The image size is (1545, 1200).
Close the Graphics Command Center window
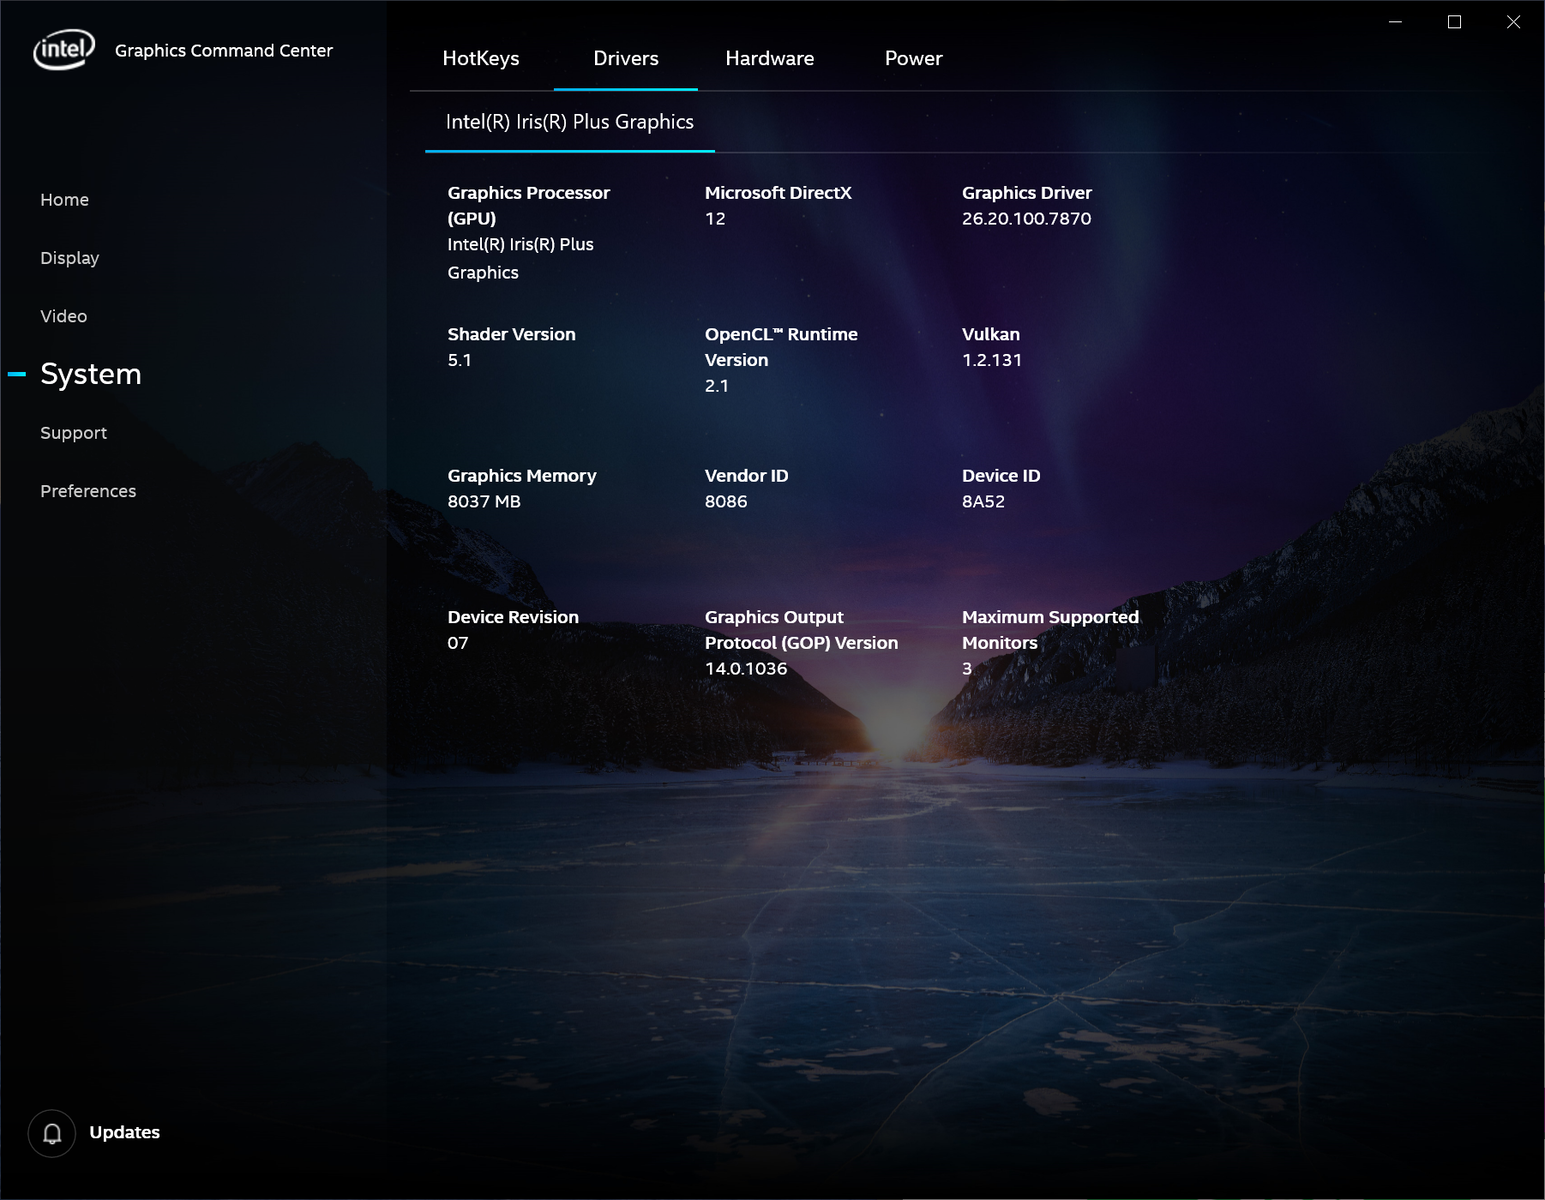1513,22
